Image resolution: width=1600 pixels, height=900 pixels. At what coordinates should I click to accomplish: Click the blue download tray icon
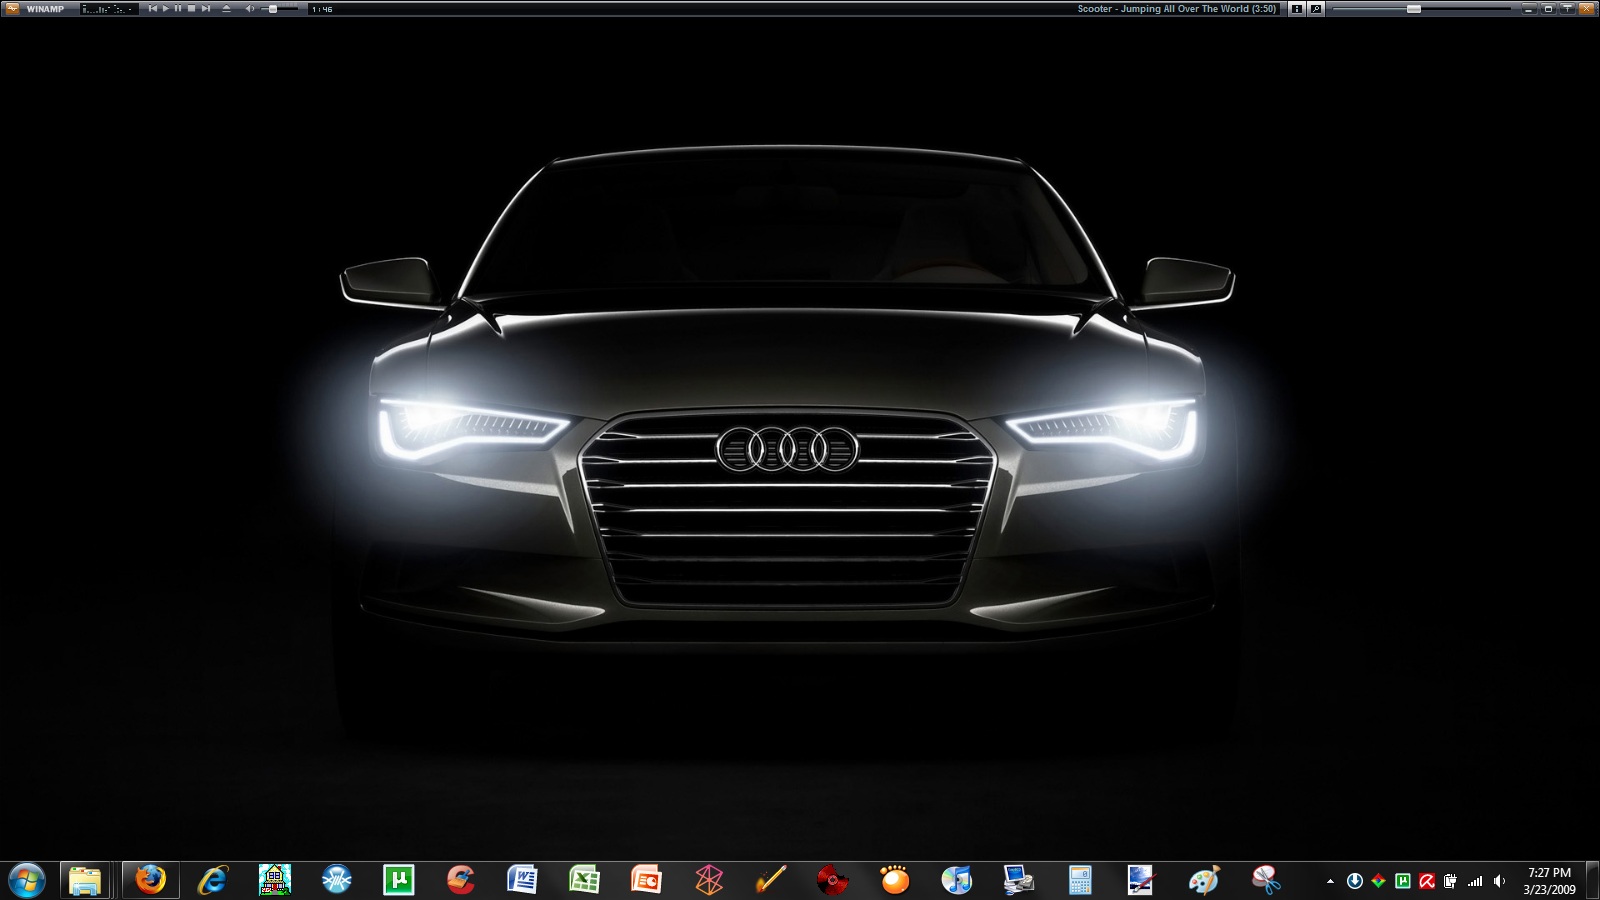pos(1355,881)
